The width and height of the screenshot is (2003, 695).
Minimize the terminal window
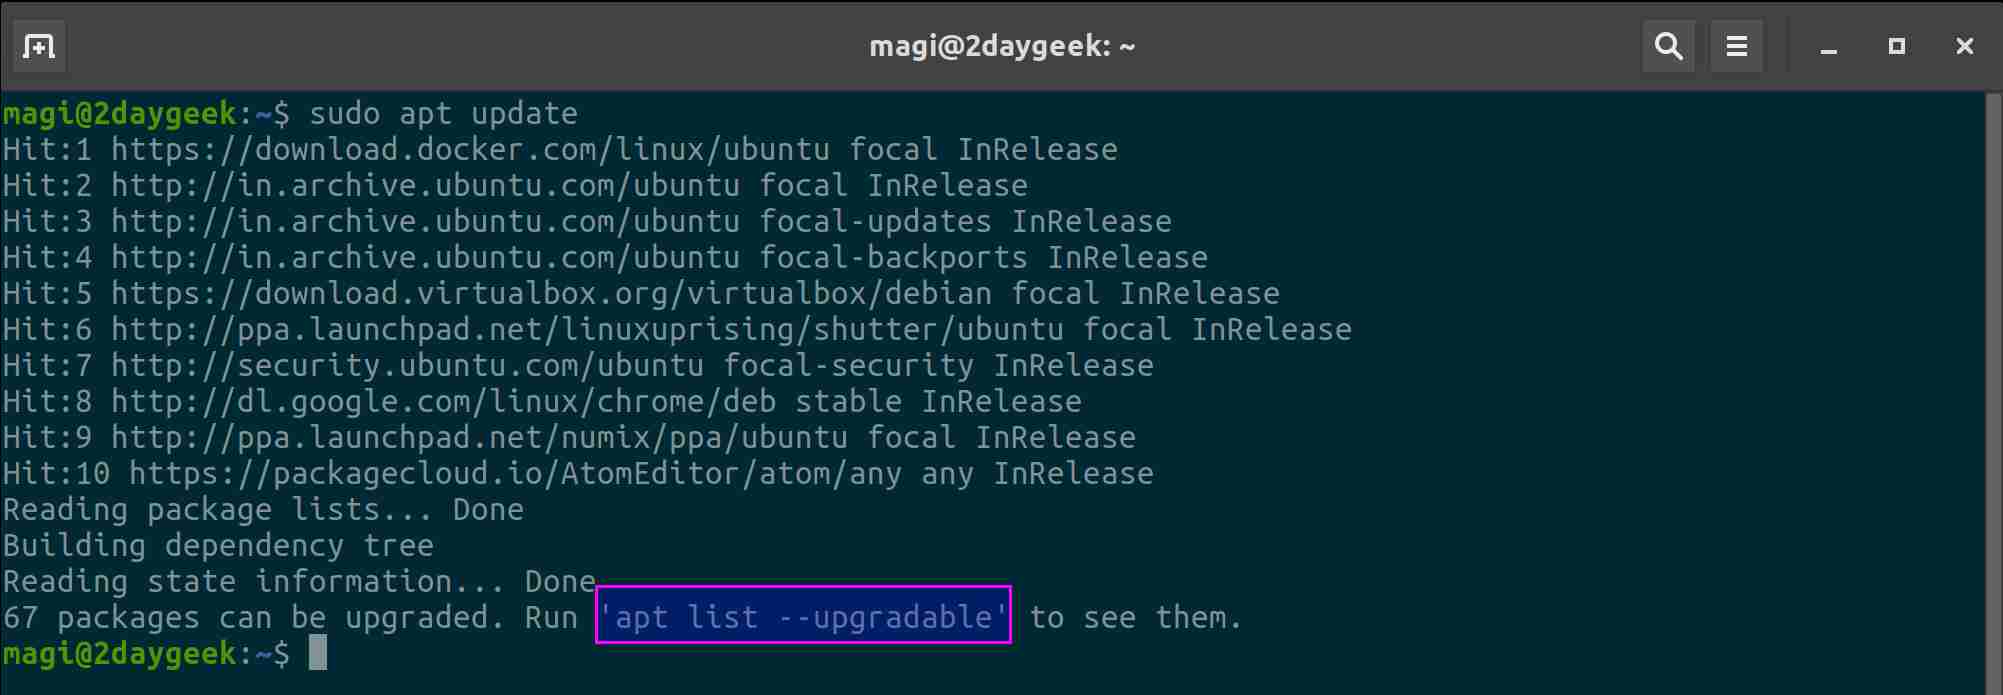(1829, 47)
